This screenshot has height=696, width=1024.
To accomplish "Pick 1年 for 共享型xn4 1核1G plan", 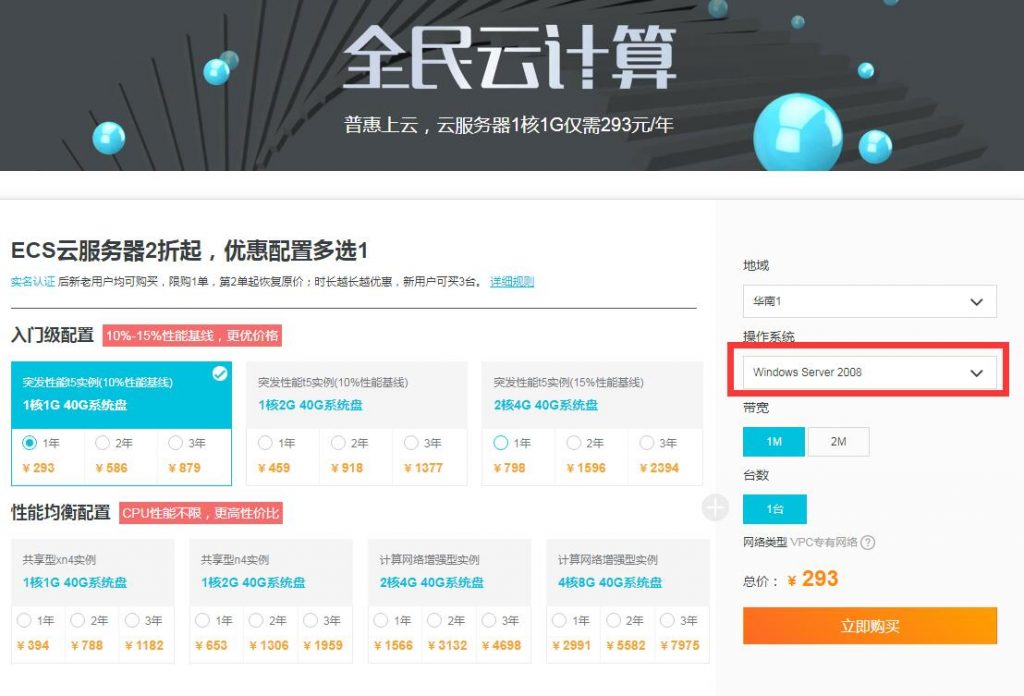I will tap(23, 621).
